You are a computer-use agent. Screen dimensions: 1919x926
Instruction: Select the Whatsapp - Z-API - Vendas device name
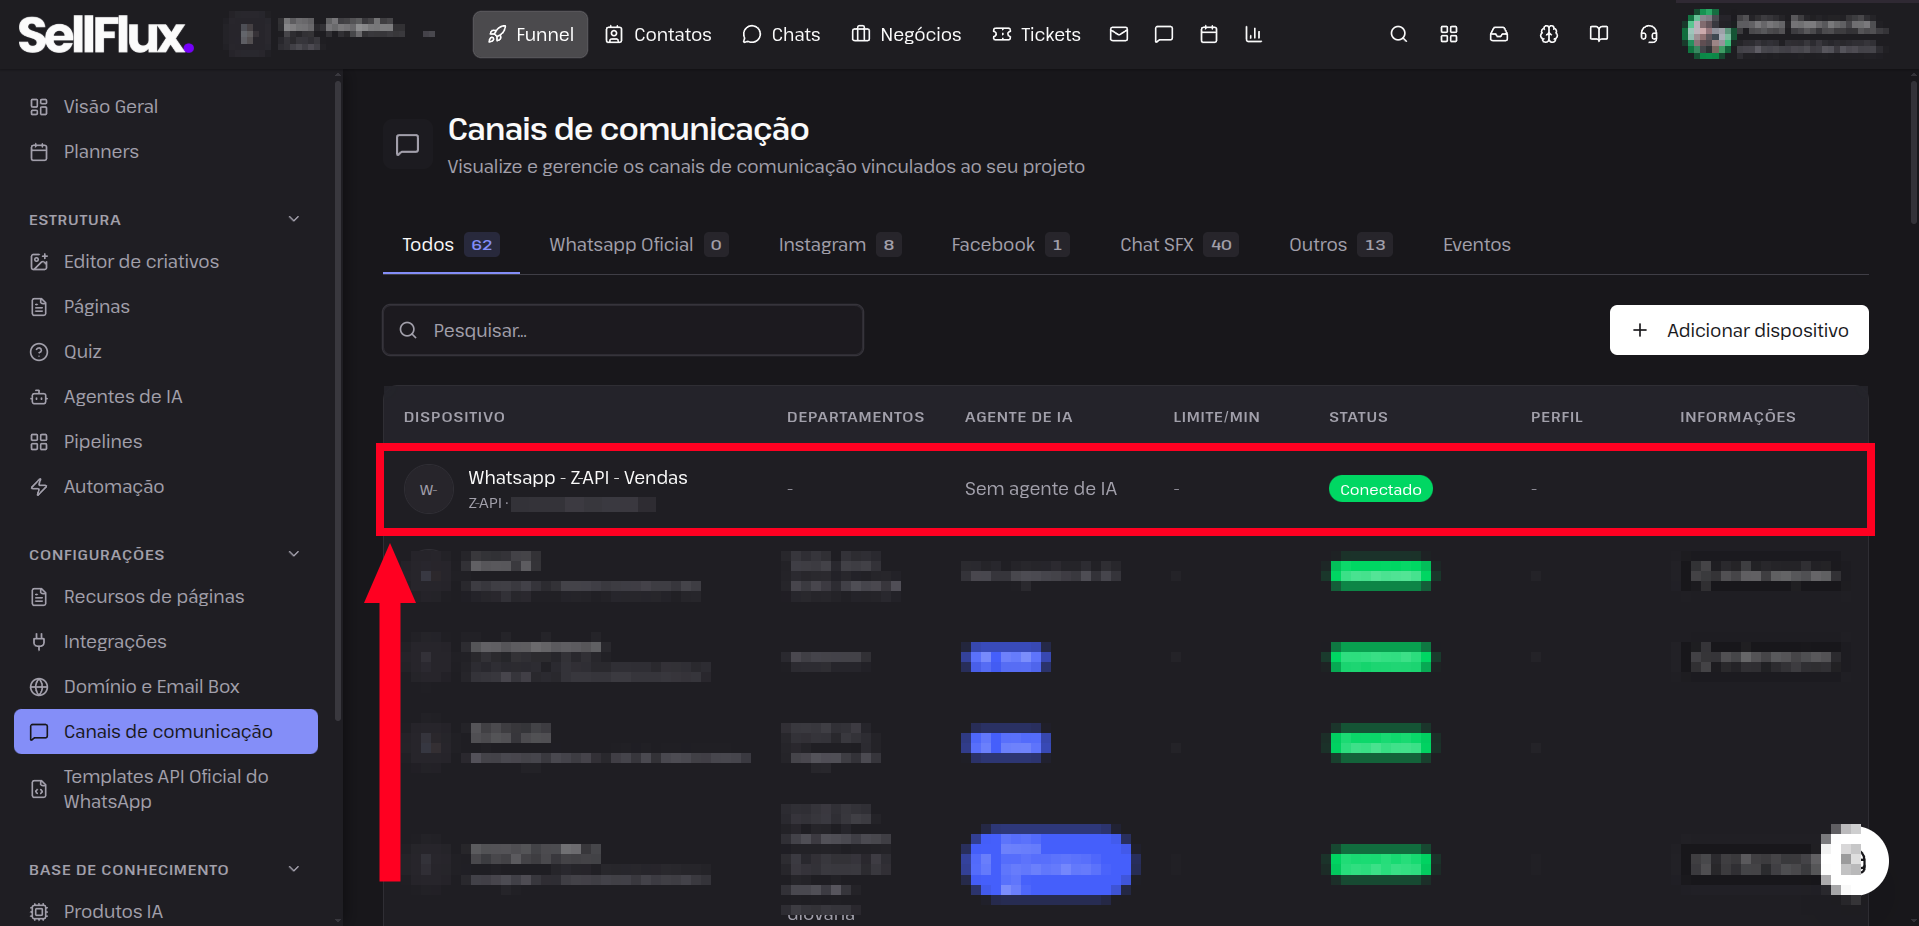(x=578, y=478)
